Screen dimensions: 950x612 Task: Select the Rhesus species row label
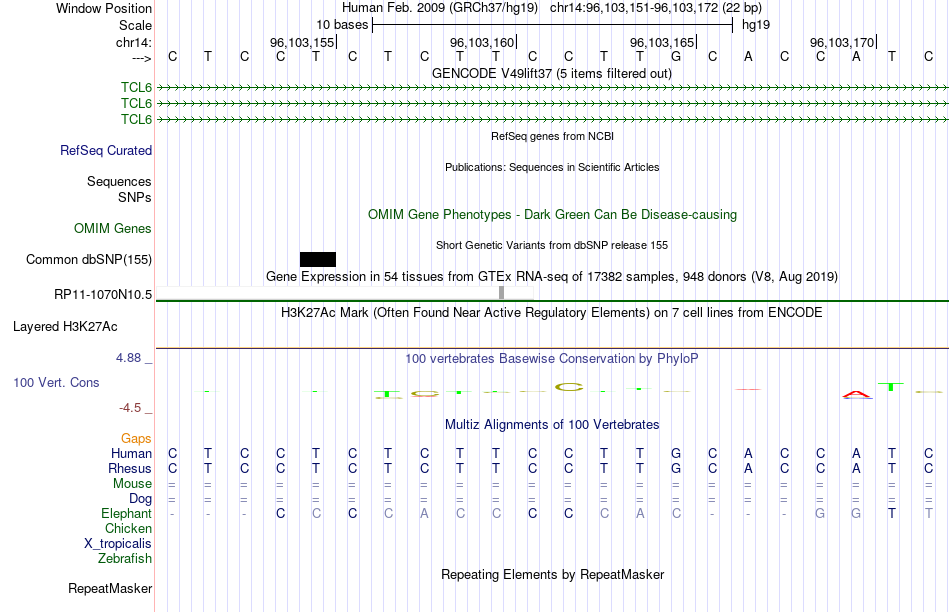130,468
